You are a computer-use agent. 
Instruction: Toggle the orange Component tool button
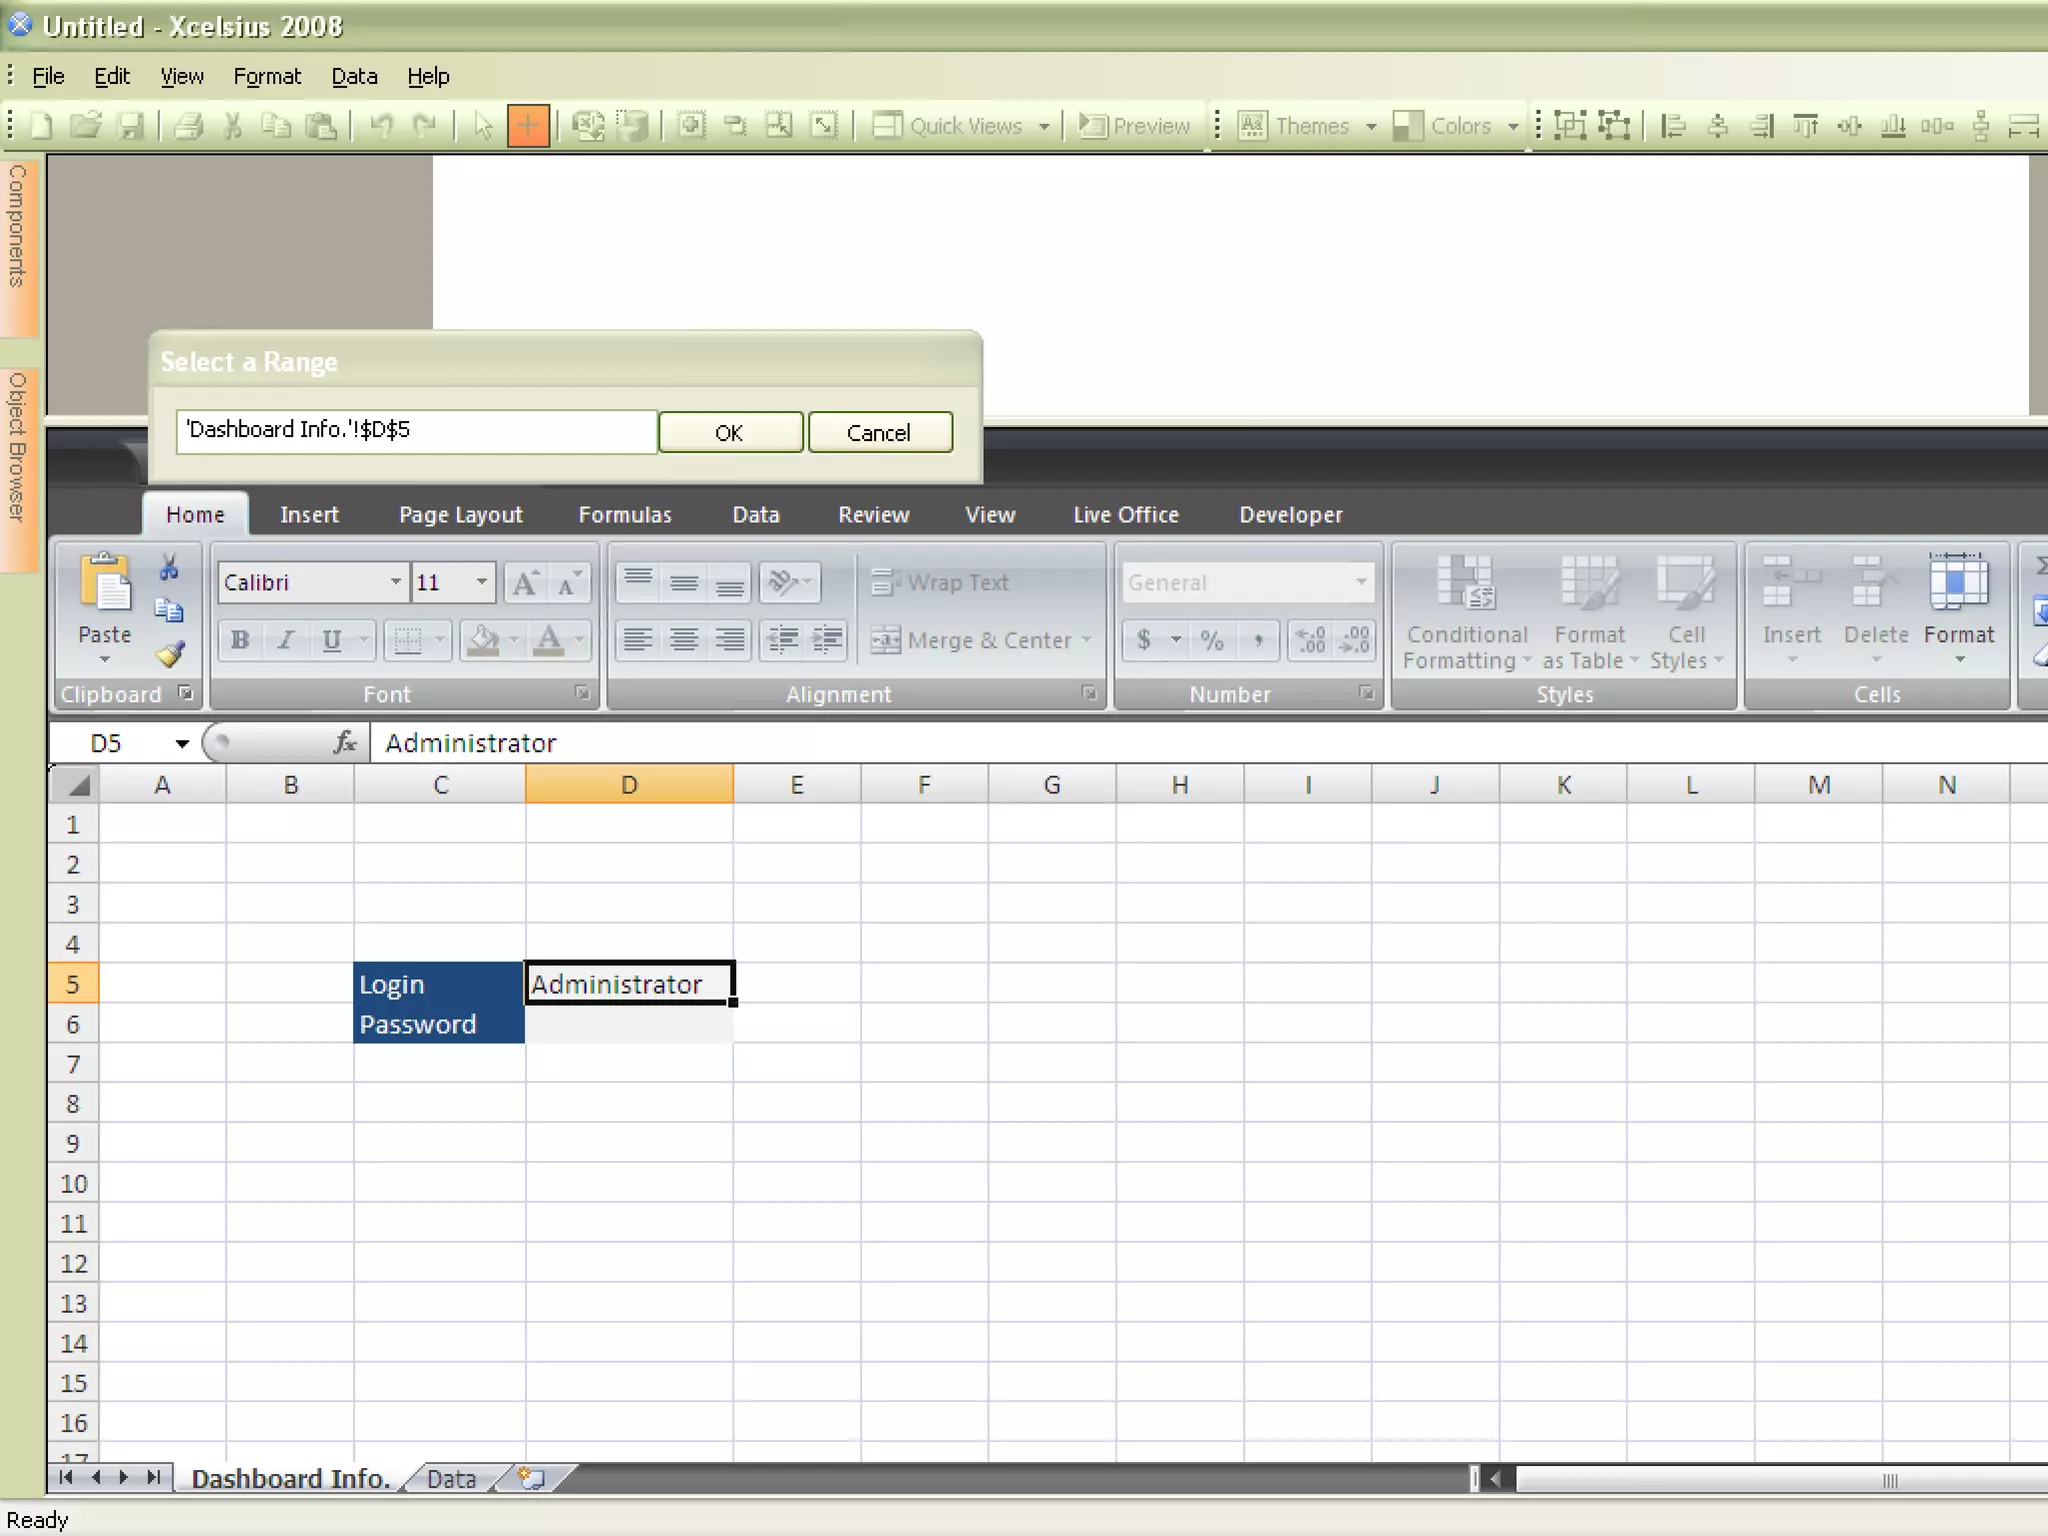528,126
